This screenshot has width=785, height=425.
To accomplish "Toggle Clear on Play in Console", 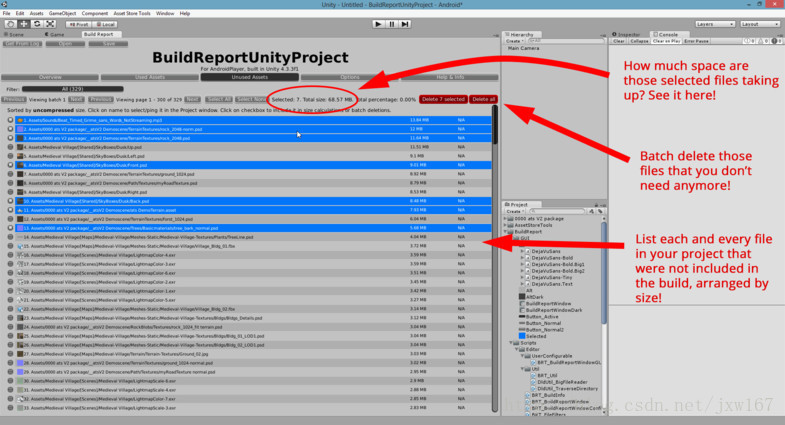I will pos(666,41).
